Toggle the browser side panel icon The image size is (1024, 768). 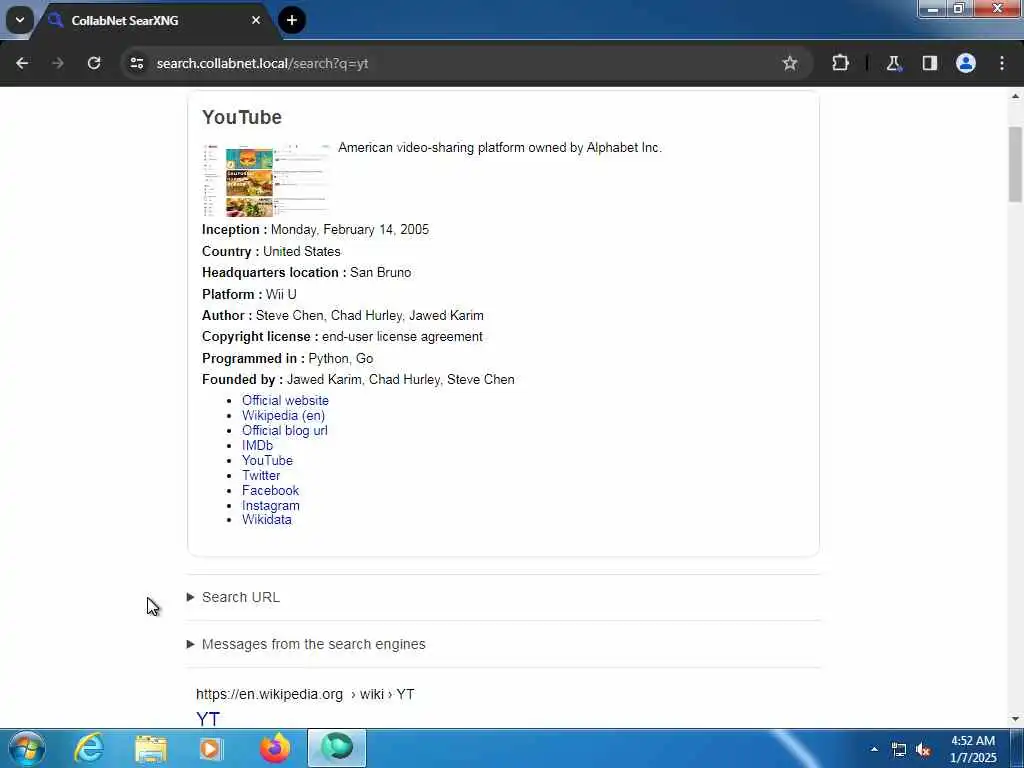[929, 63]
